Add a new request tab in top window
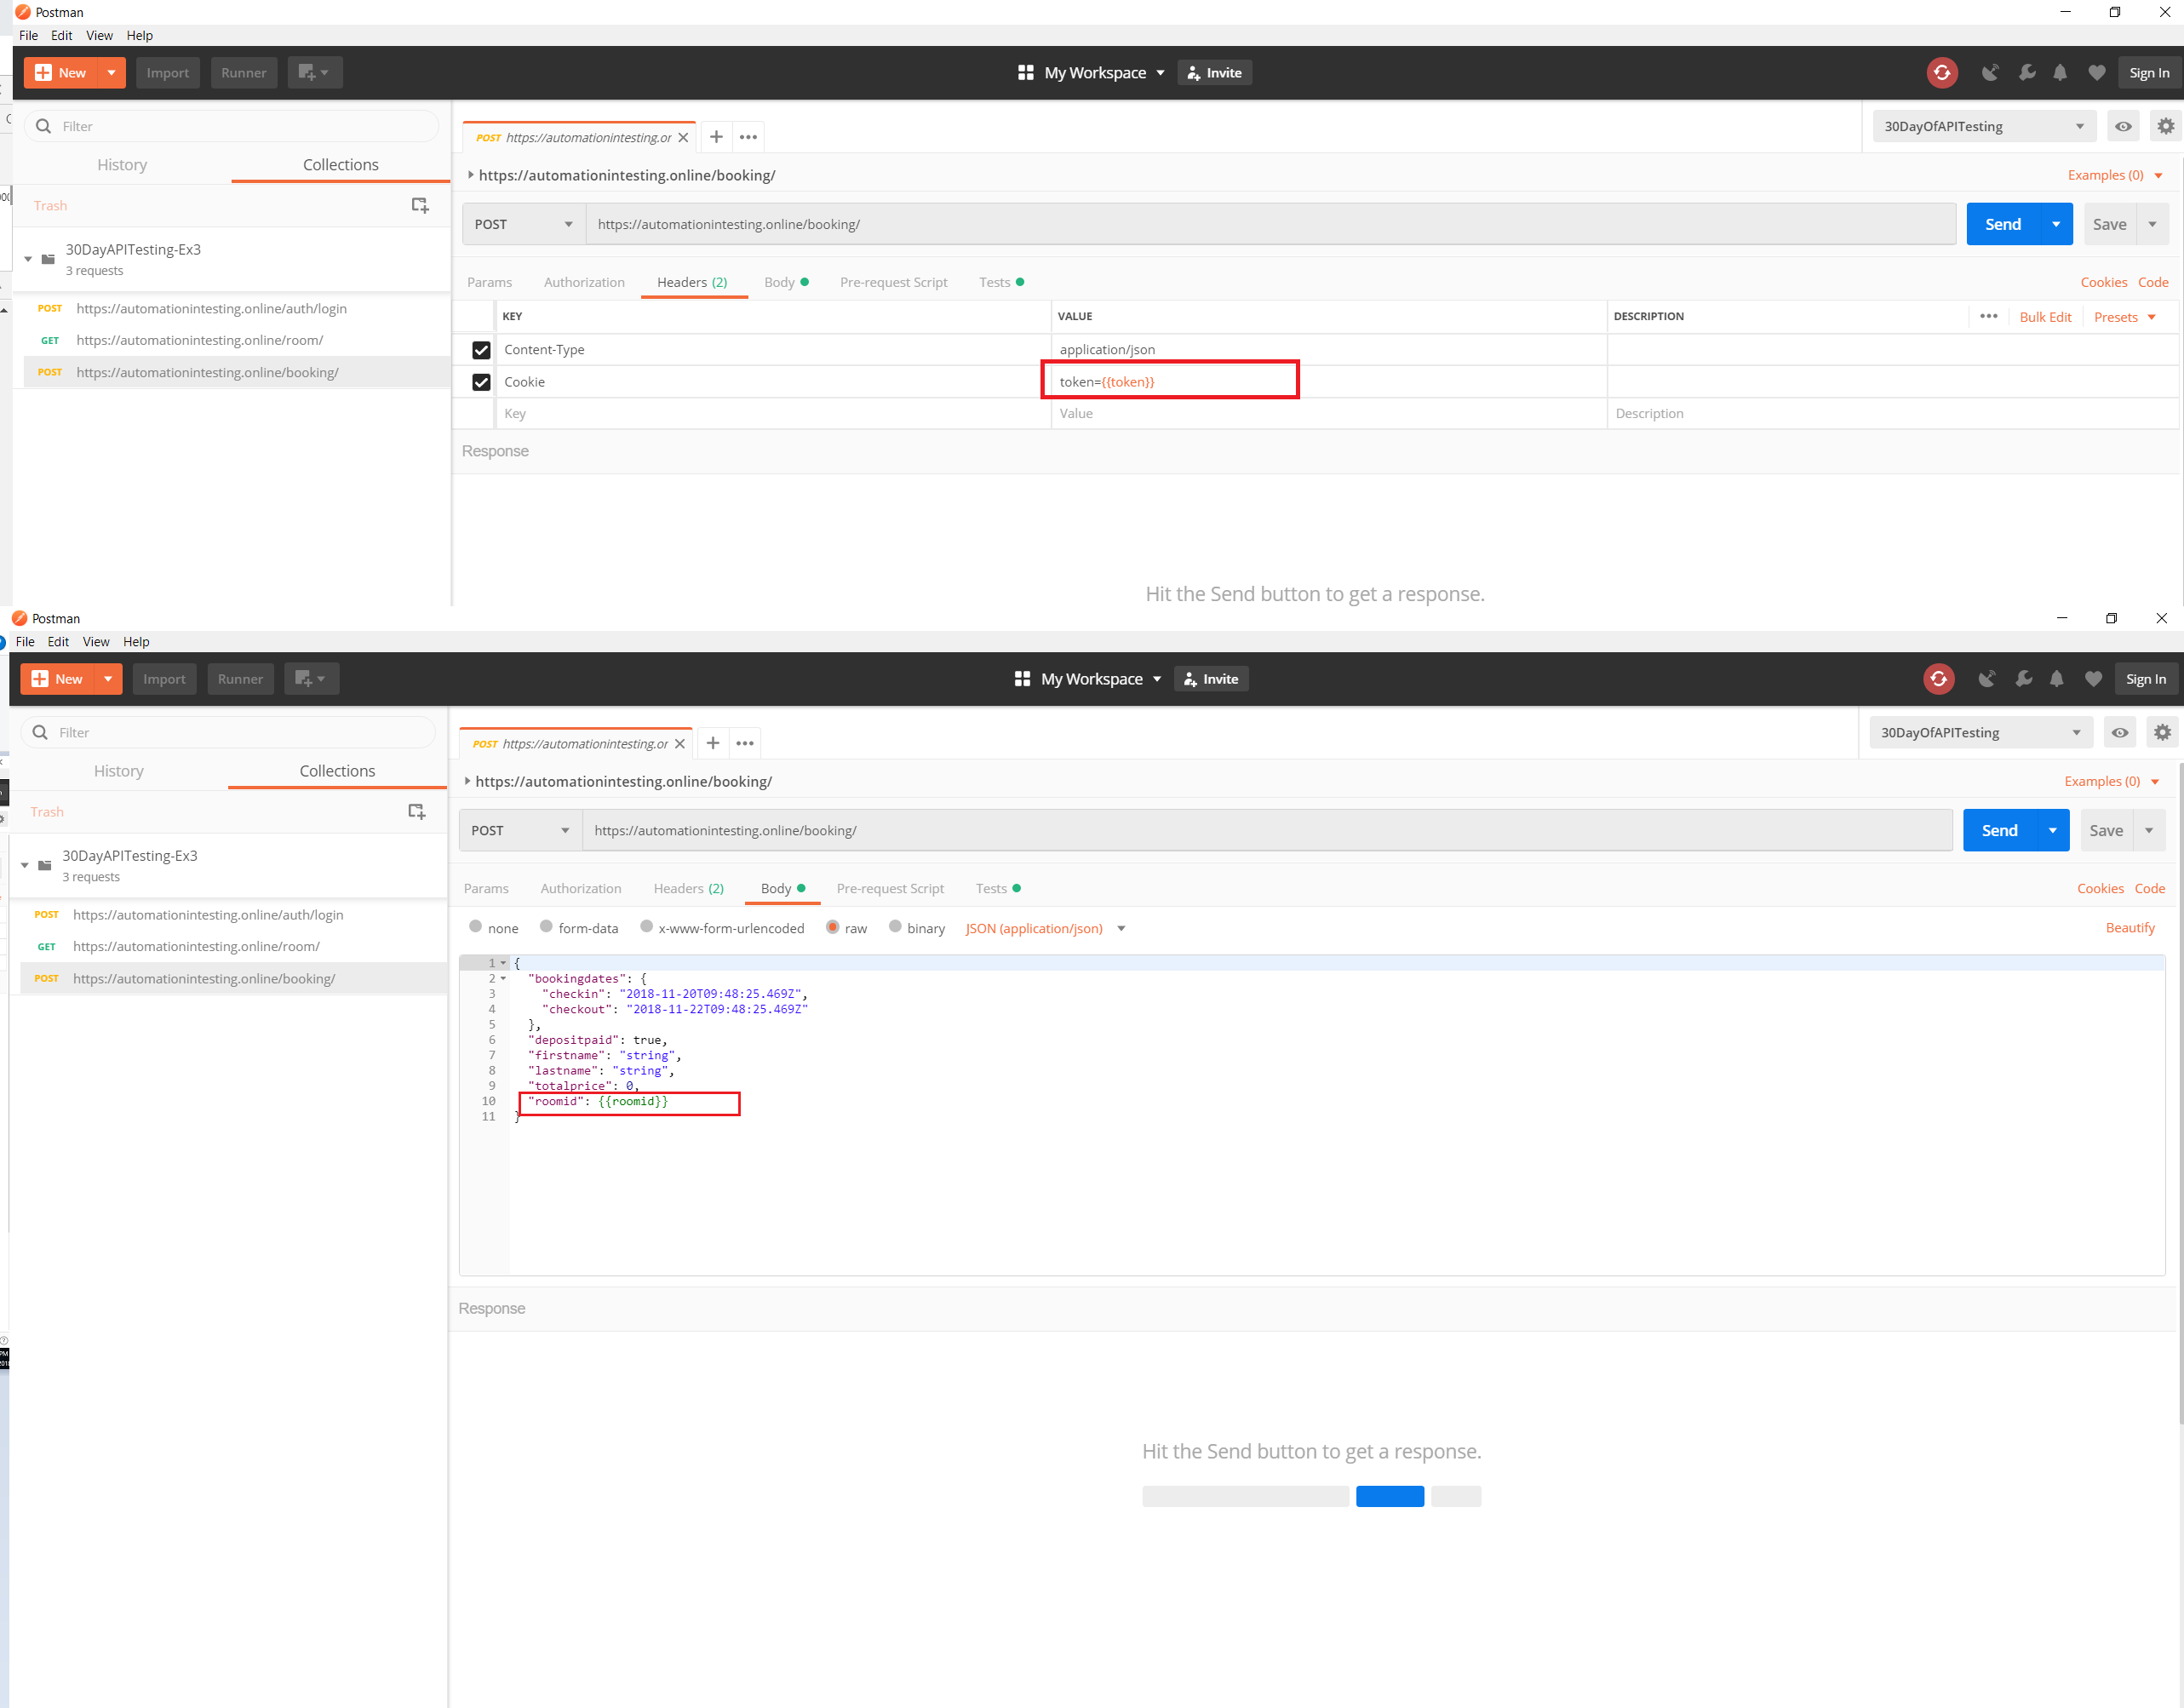The width and height of the screenshot is (2184, 1708). (x=716, y=137)
